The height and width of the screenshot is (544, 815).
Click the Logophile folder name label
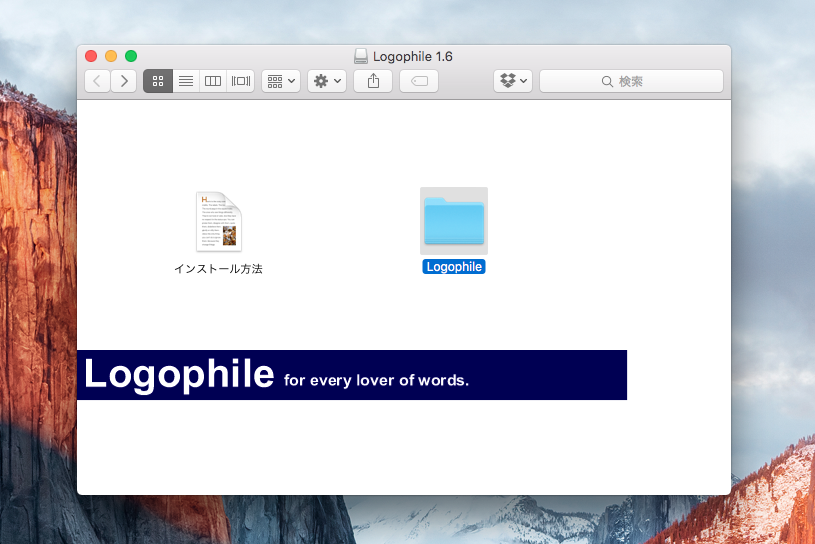(x=454, y=267)
